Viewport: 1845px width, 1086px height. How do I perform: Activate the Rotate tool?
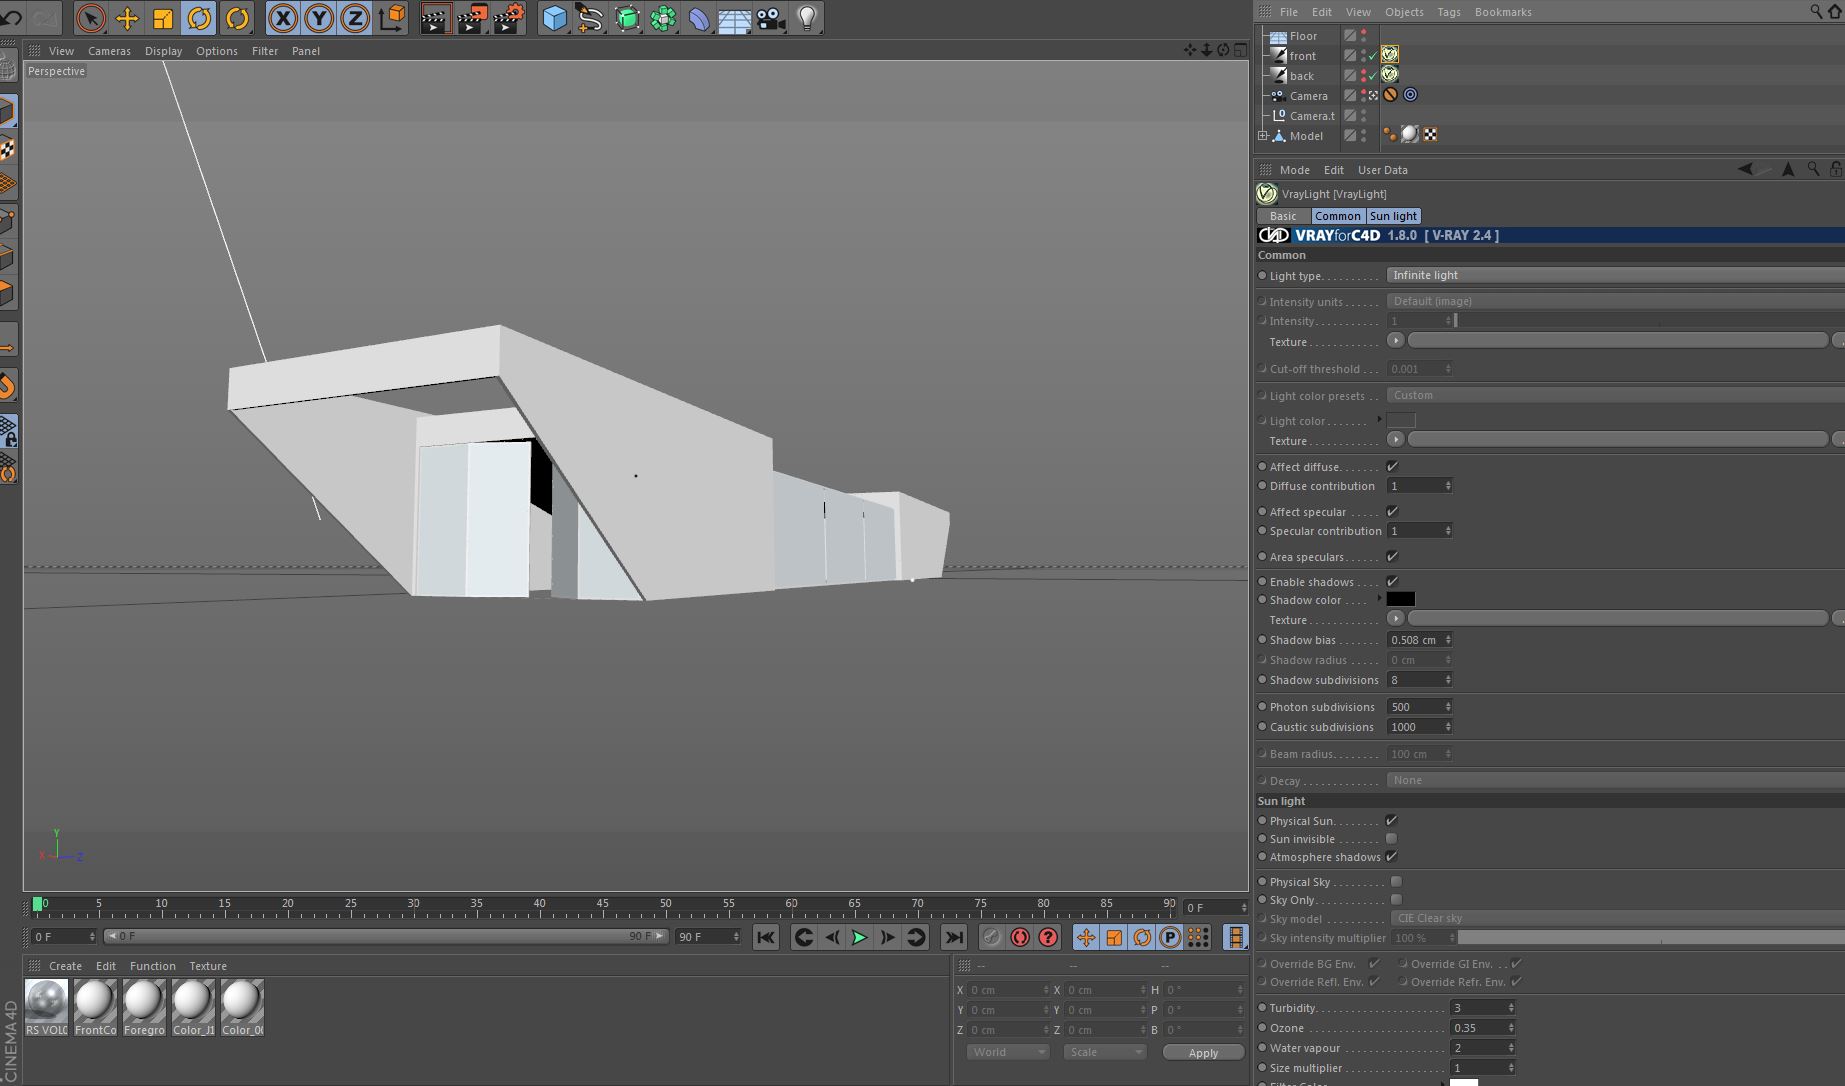tap(199, 18)
